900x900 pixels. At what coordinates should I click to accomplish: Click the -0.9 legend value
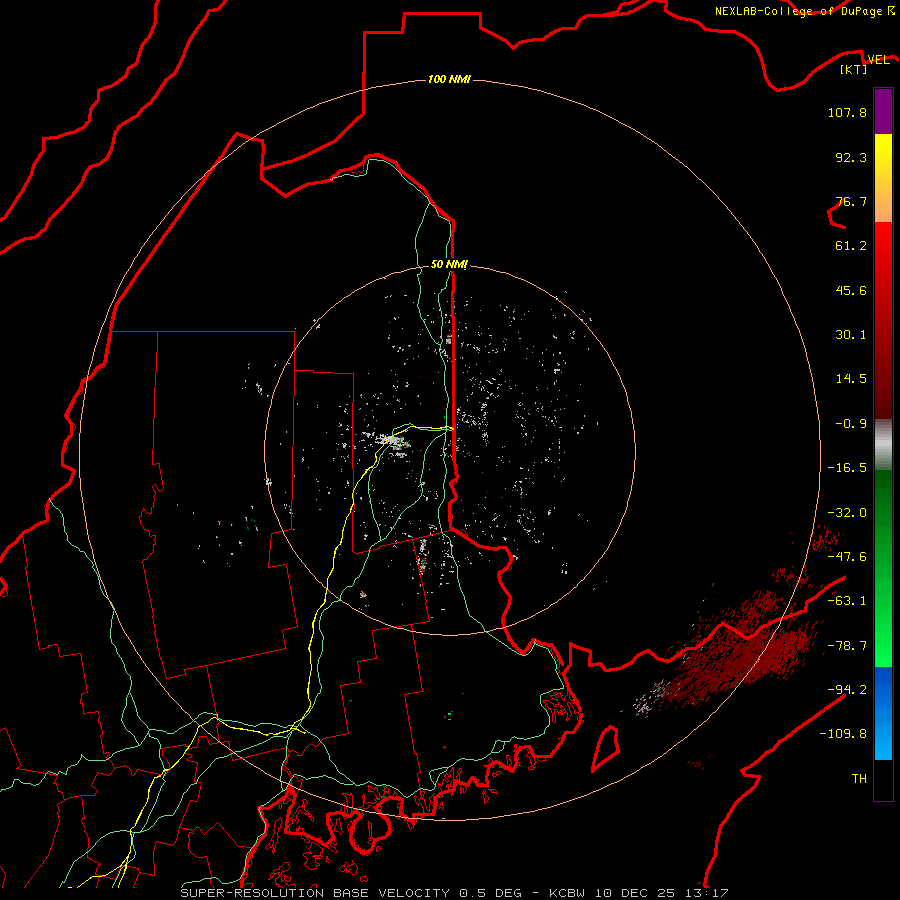point(851,424)
